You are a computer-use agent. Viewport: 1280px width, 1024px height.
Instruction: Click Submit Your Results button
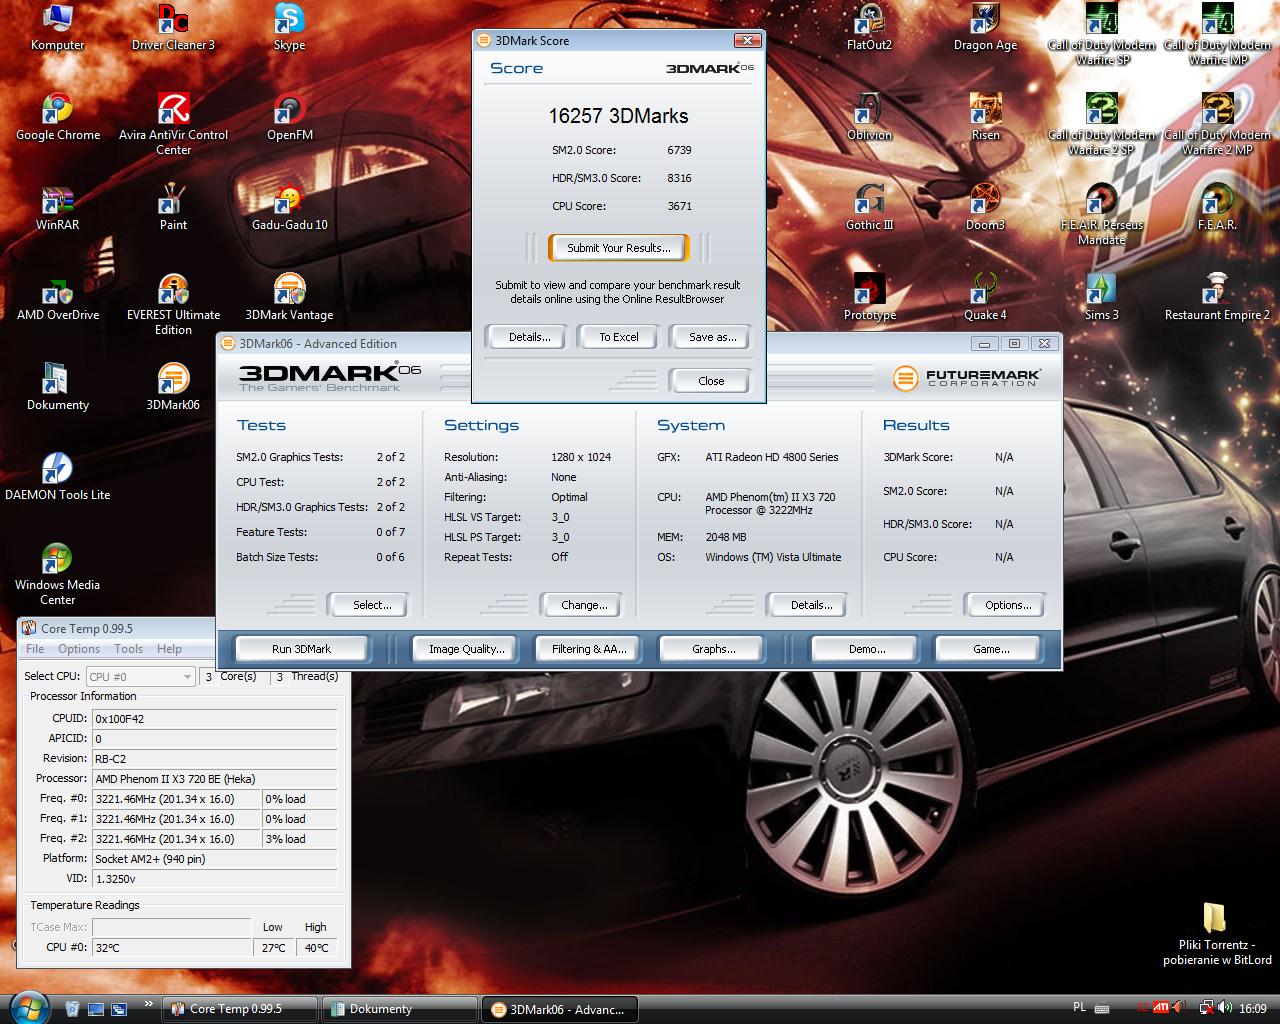[619, 248]
